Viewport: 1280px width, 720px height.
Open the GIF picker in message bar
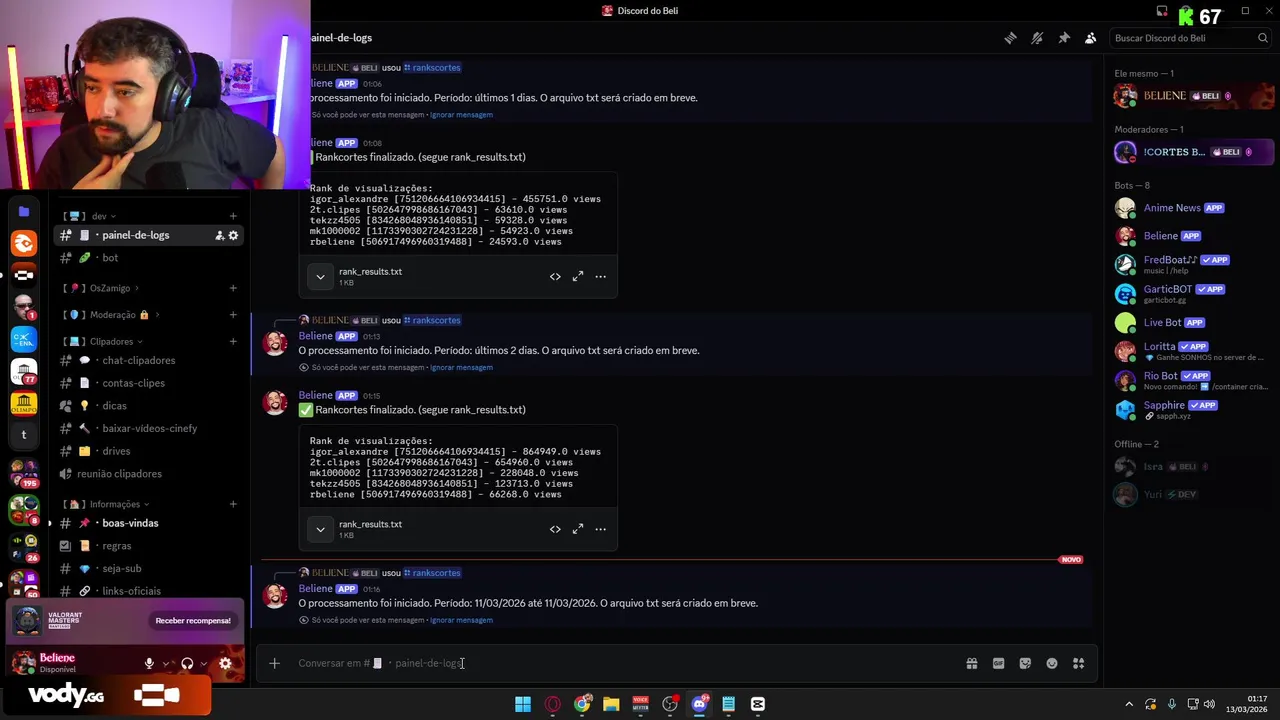(998, 663)
